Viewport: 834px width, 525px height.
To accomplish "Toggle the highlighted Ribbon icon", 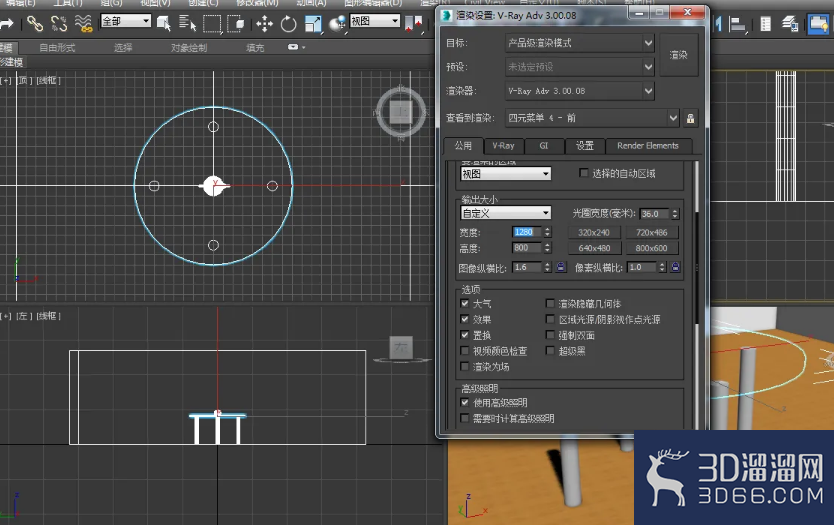I will [819, 24].
